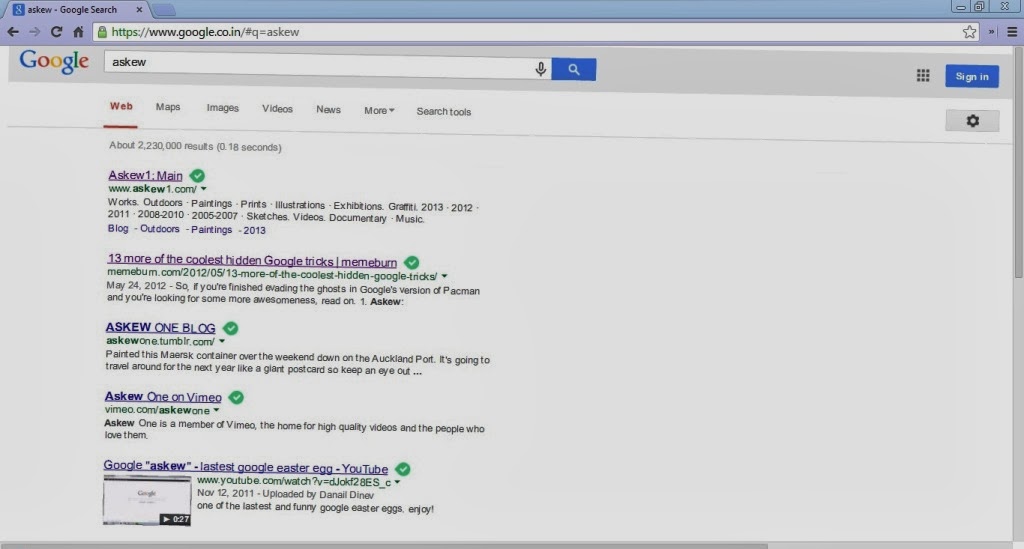Play the YouTube video thumbnail

[x=147, y=501]
